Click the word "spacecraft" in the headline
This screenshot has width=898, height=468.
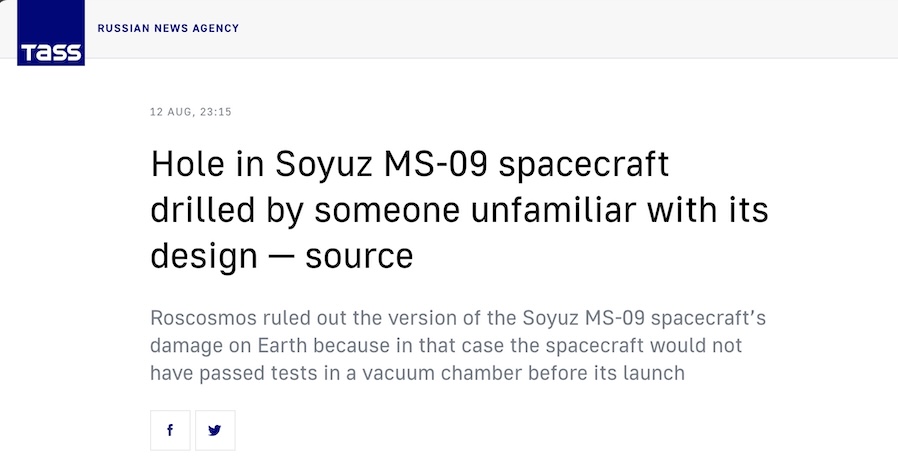(x=584, y=166)
